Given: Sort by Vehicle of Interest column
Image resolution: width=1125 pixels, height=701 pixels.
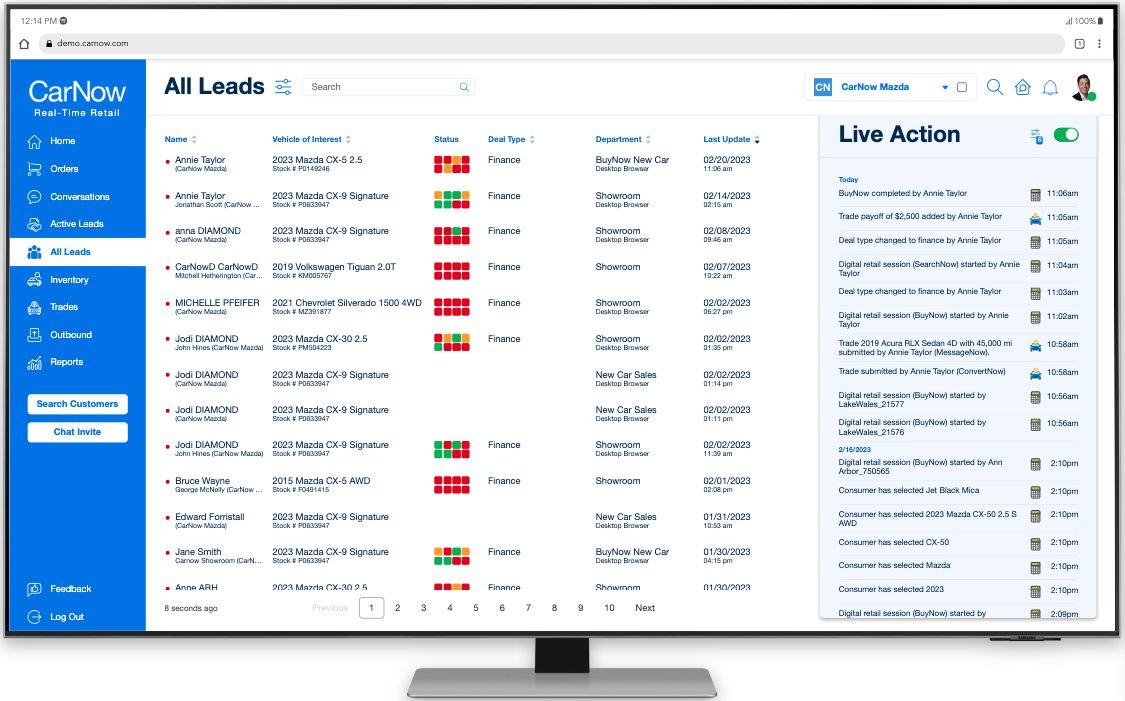Looking at the screenshot, I should 311,139.
